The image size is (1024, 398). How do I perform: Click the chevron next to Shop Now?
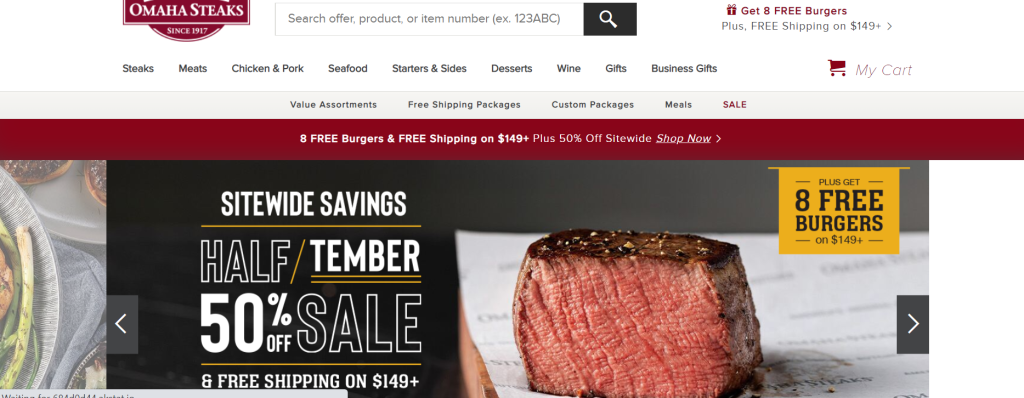(719, 139)
